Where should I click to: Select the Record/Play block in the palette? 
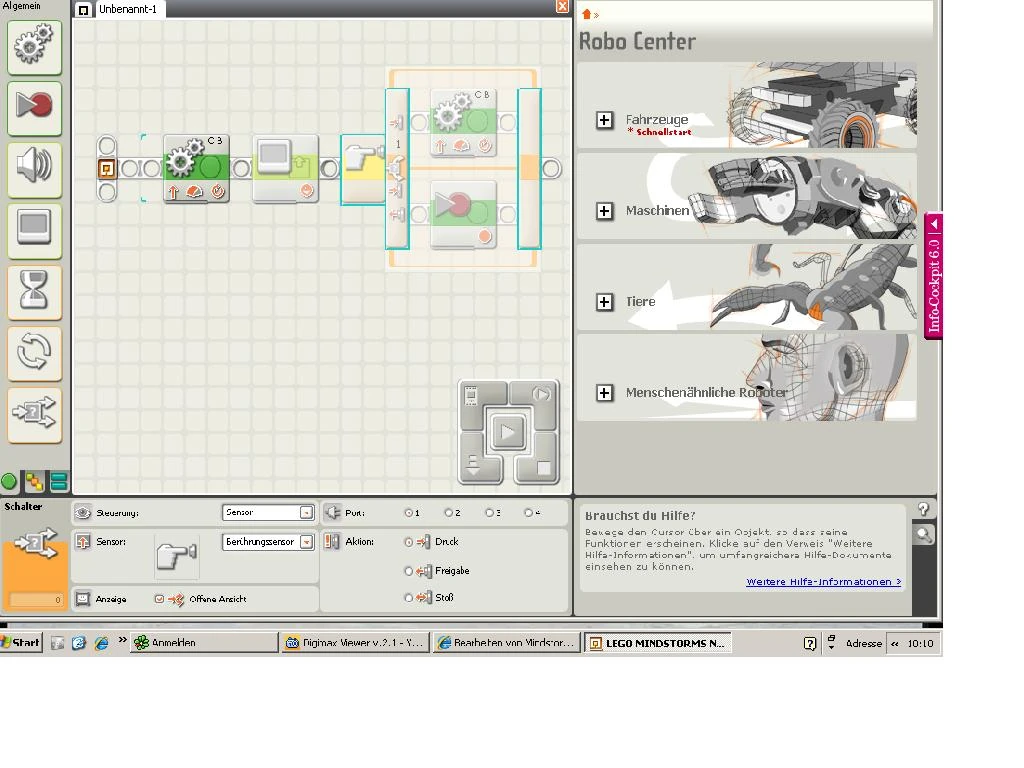click(34, 108)
